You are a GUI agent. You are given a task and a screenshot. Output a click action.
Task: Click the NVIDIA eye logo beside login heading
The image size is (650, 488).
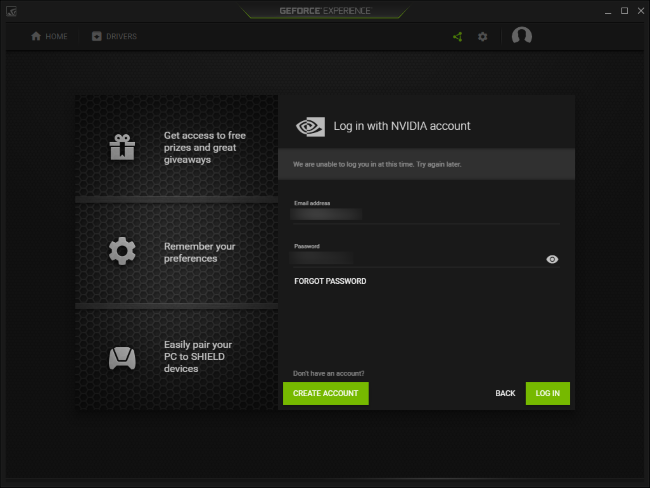click(310, 126)
